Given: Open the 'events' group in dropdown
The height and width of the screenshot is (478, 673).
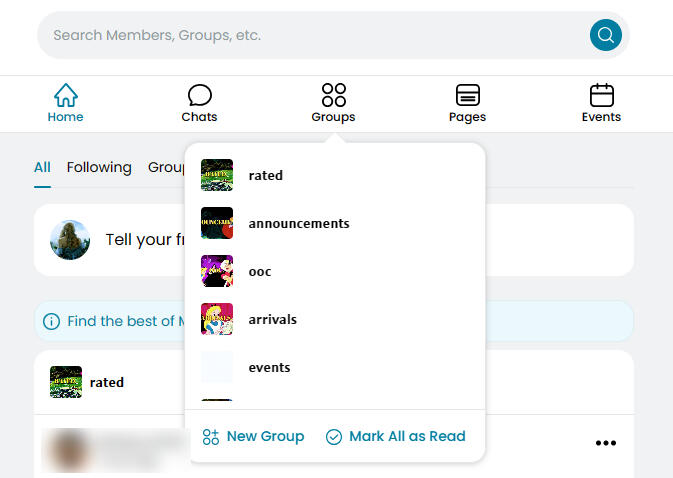Looking at the screenshot, I should 269,367.
